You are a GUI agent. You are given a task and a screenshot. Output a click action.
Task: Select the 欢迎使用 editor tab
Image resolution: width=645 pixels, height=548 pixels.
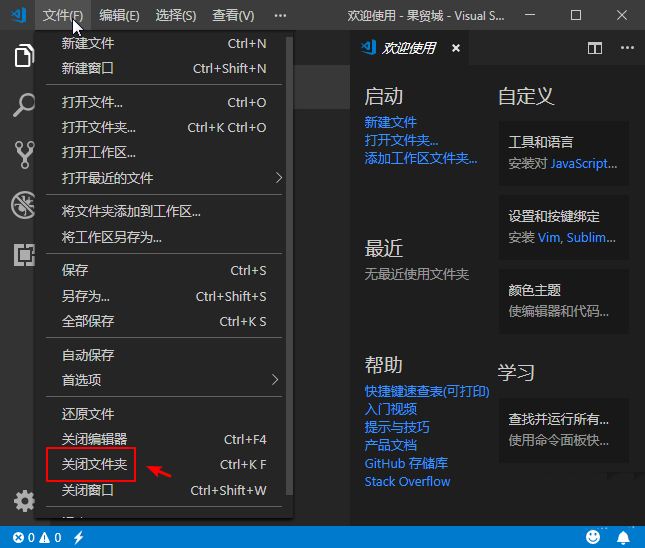[409, 48]
